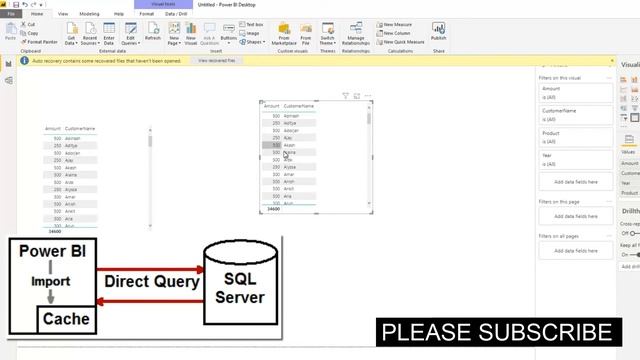
Task: Toggle the Cross-report drillthrough Off switch
Action: (x=634, y=233)
